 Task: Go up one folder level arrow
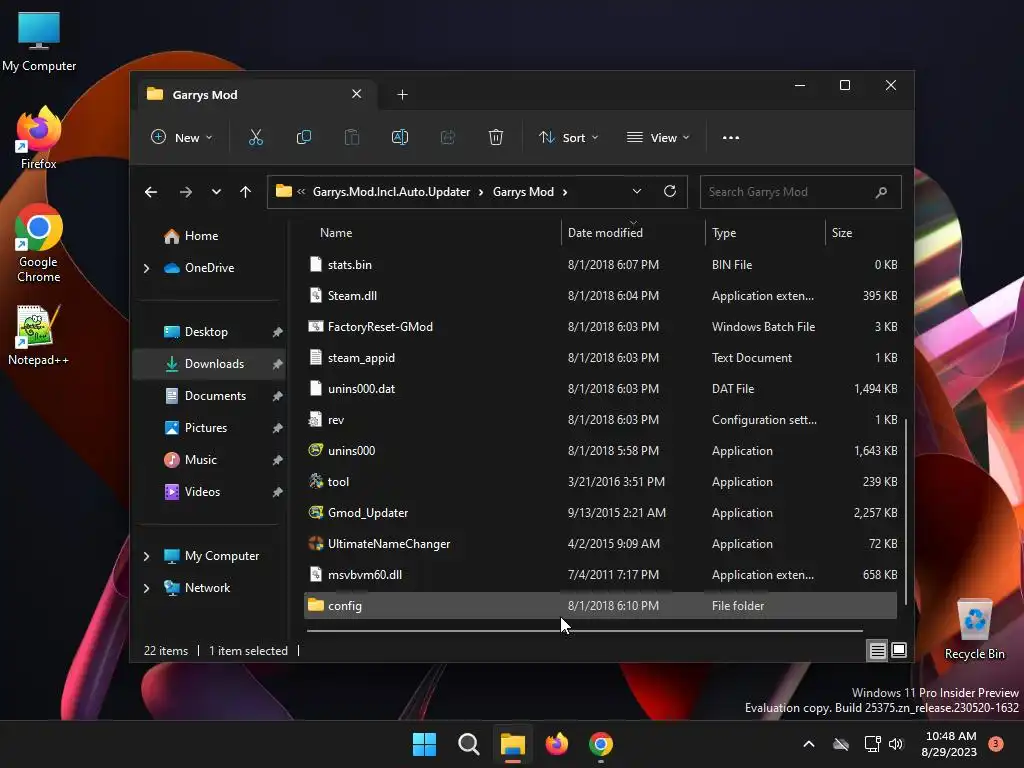pyautogui.click(x=246, y=192)
